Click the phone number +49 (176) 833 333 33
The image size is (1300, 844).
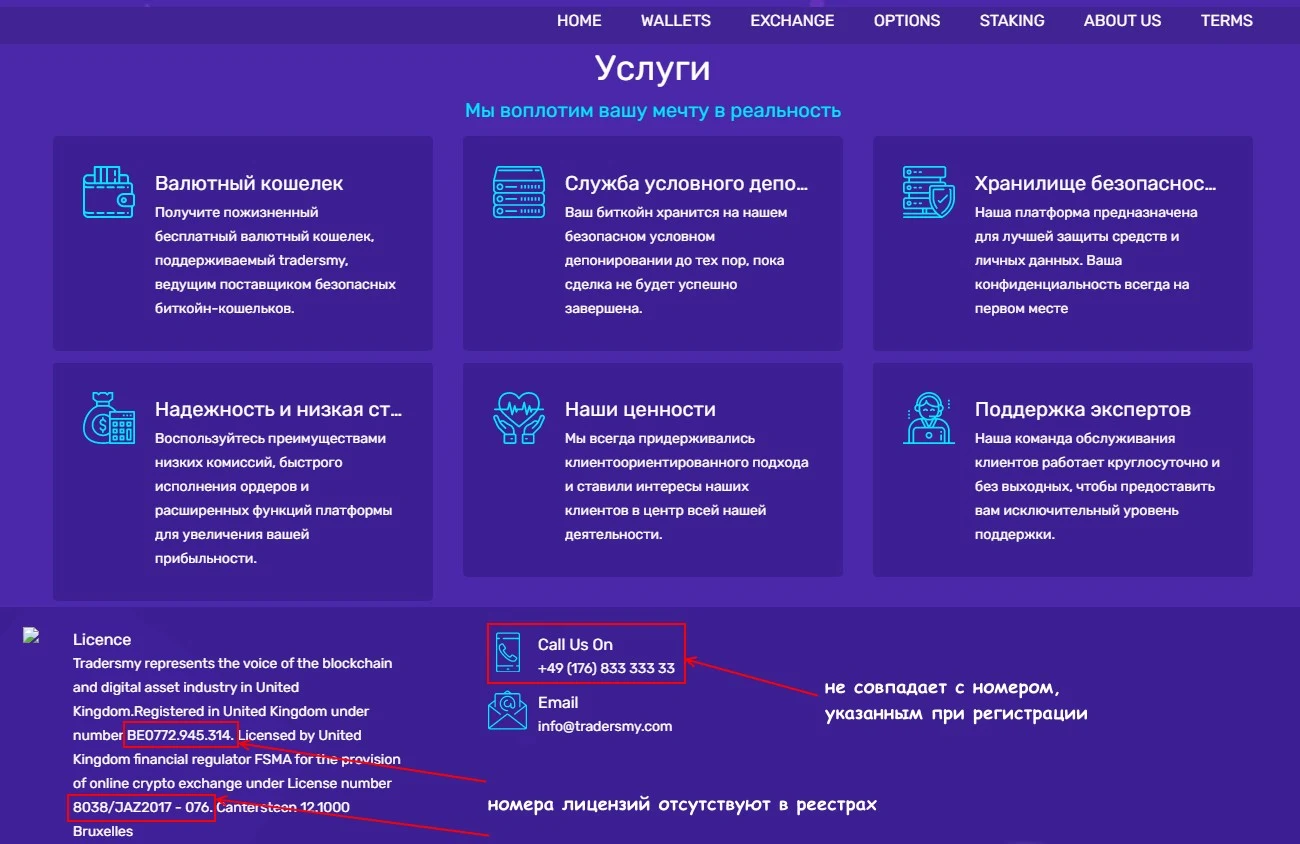(x=606, y=668)
